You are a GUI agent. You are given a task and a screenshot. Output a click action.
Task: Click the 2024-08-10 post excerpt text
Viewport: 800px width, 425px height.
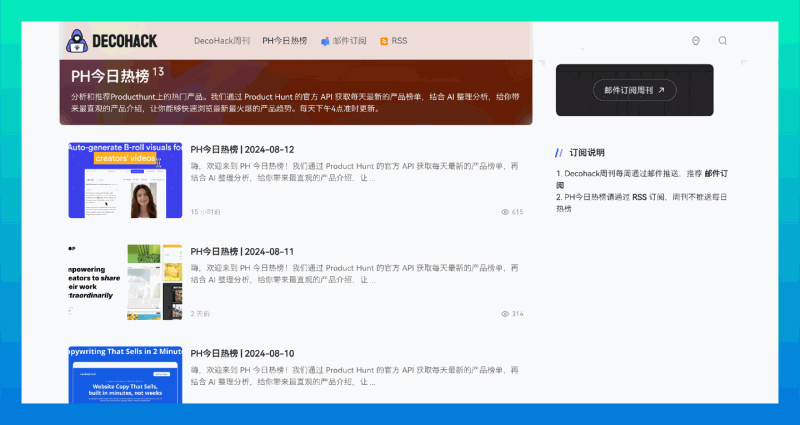tap(355, 376)
